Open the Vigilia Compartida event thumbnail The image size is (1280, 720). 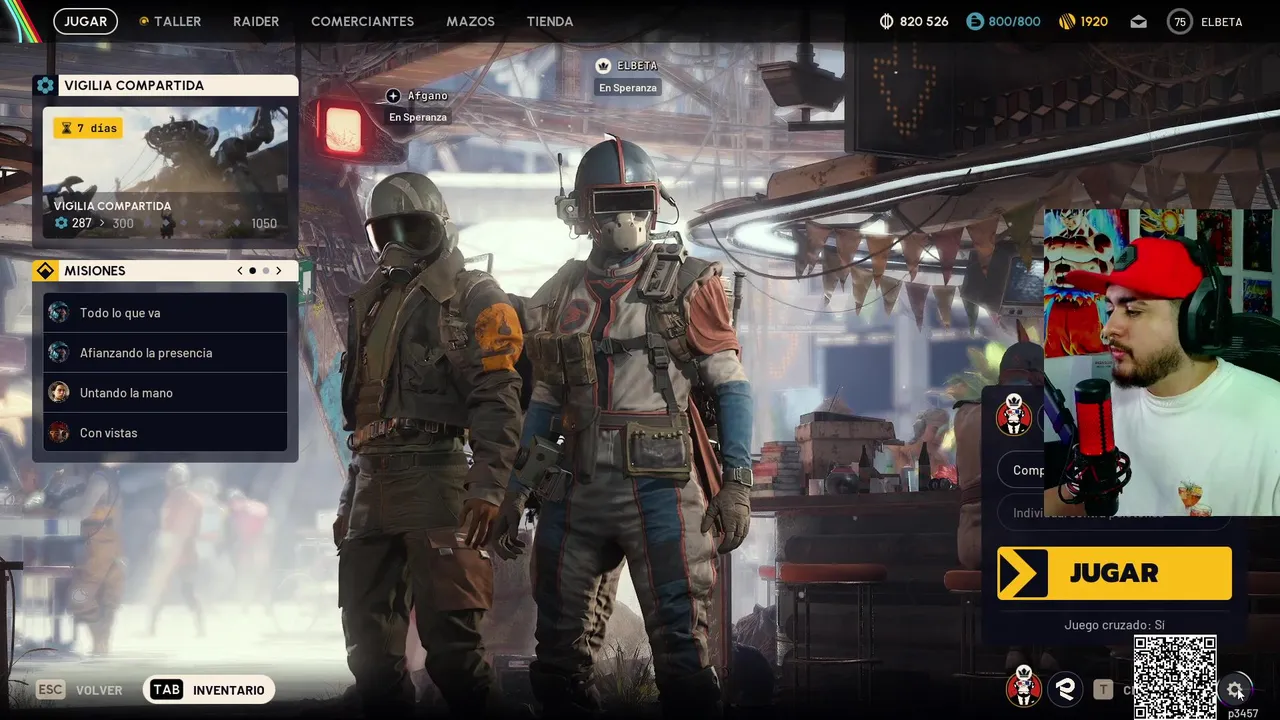[165, 171]
